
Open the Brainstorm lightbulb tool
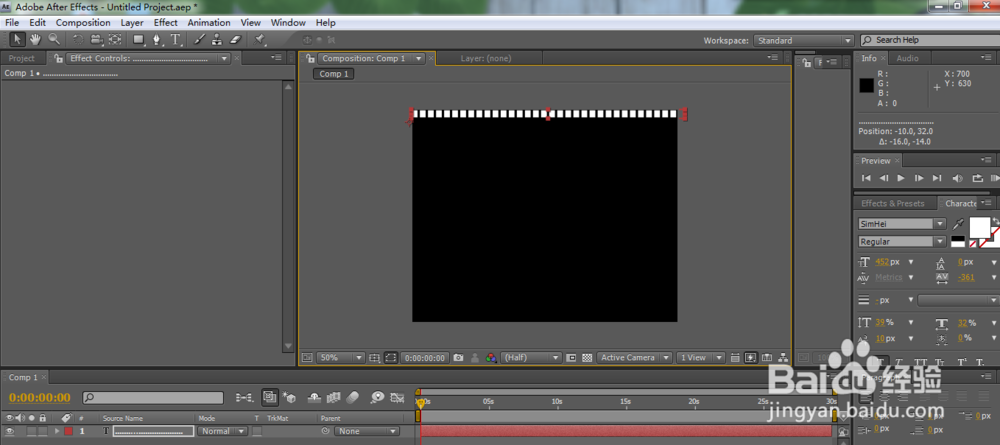[x=377, y=398]
